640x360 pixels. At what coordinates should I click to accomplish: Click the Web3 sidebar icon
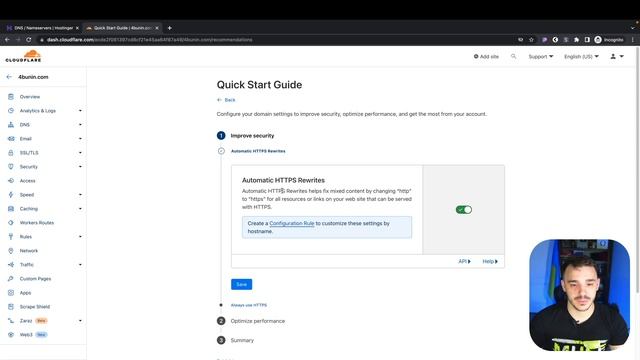[x=11, y=335]
